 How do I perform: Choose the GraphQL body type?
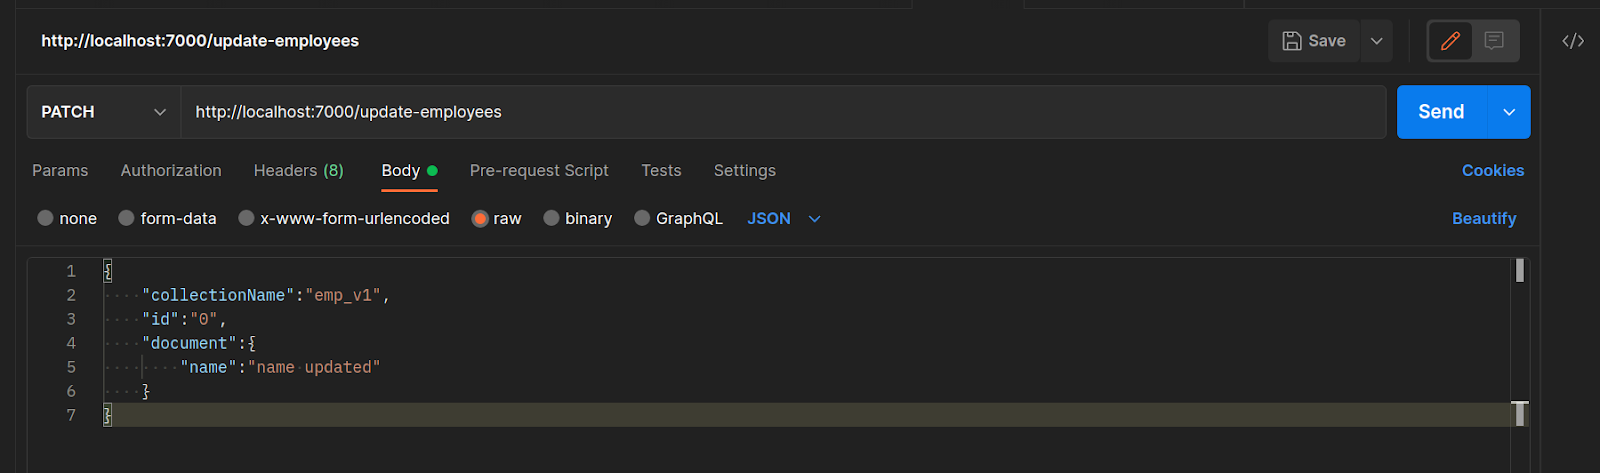coord(642,218)
